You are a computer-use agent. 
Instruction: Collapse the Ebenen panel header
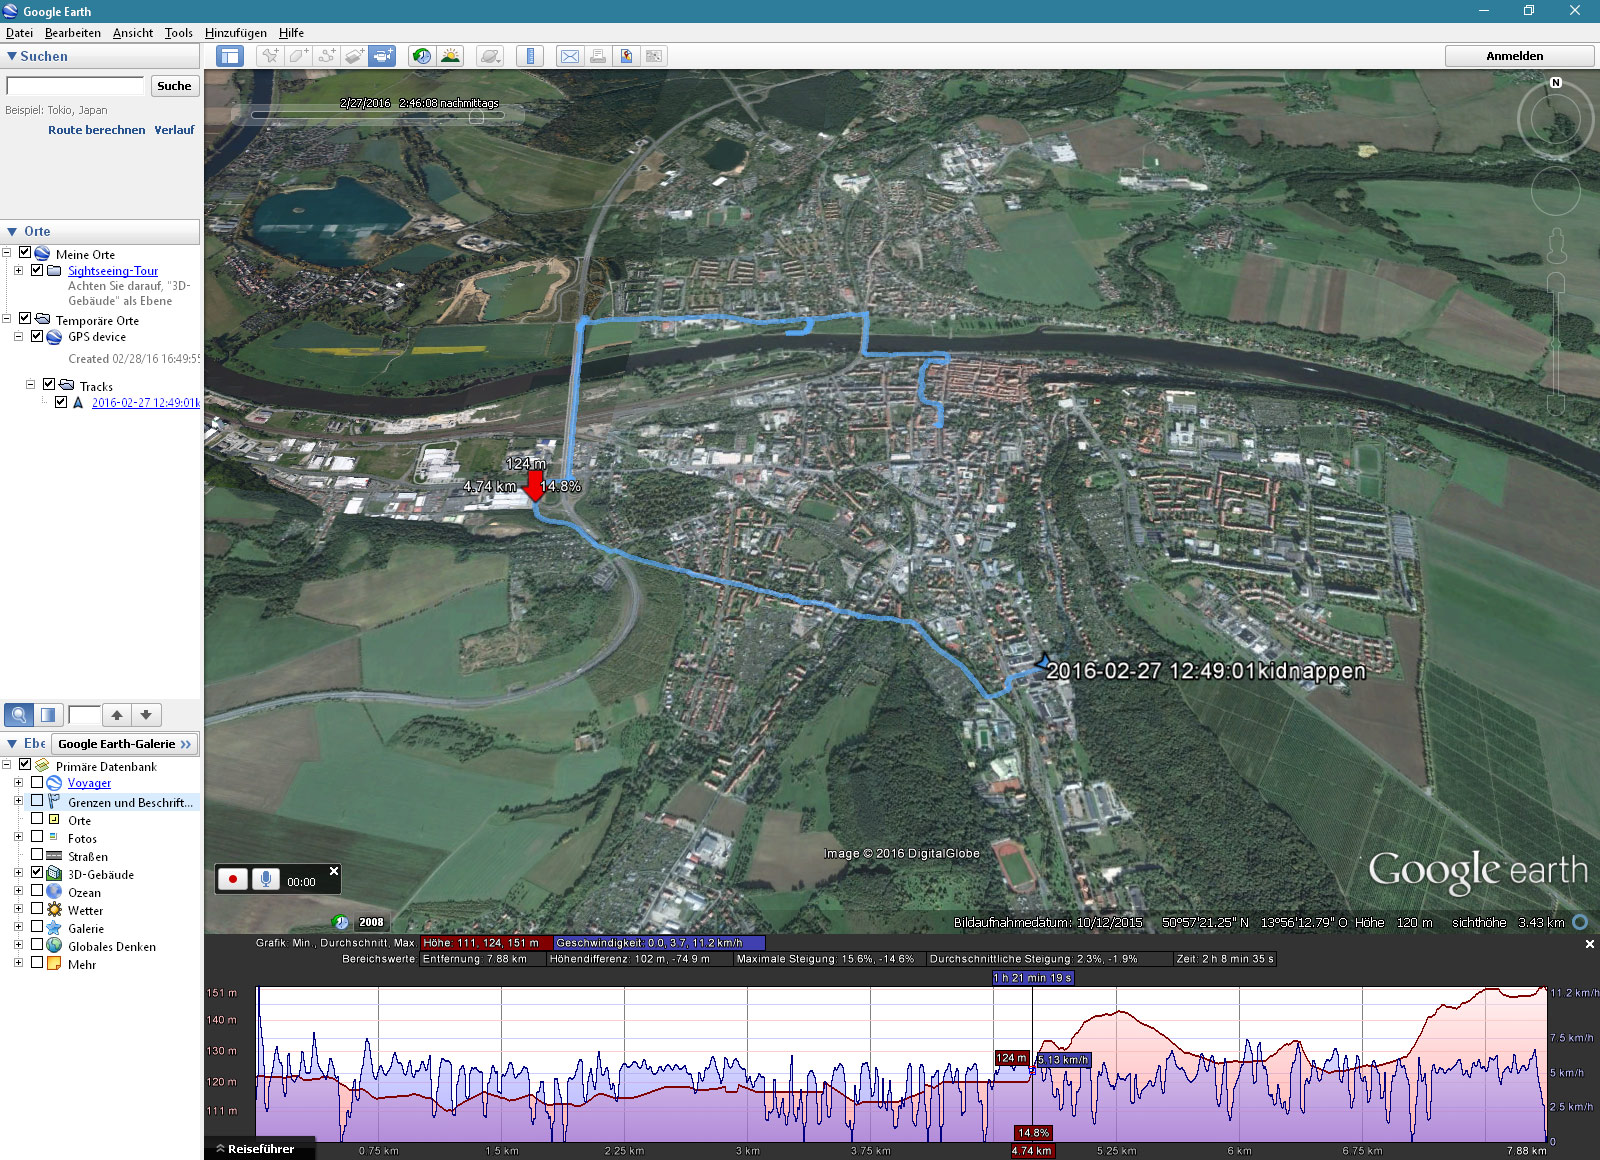tap(12, 744)
